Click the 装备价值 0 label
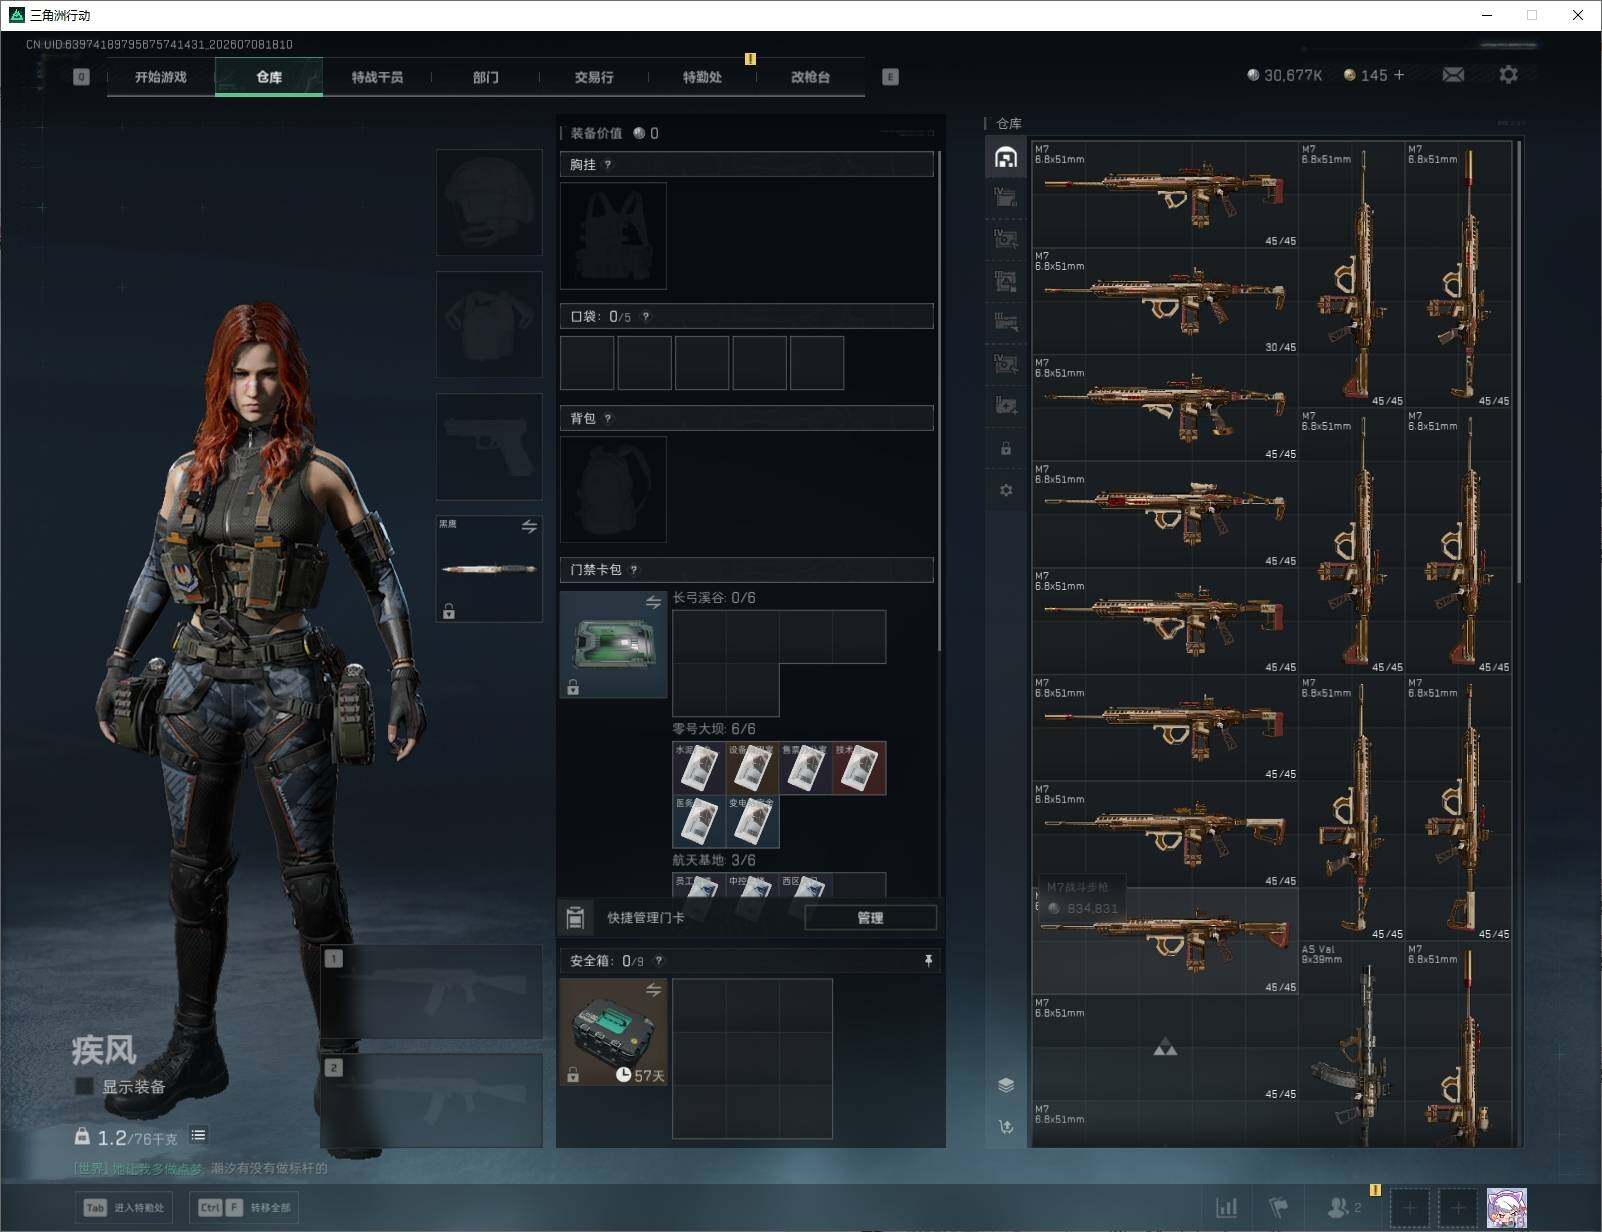1602x1232 pixels. click(x=614, y=133)
